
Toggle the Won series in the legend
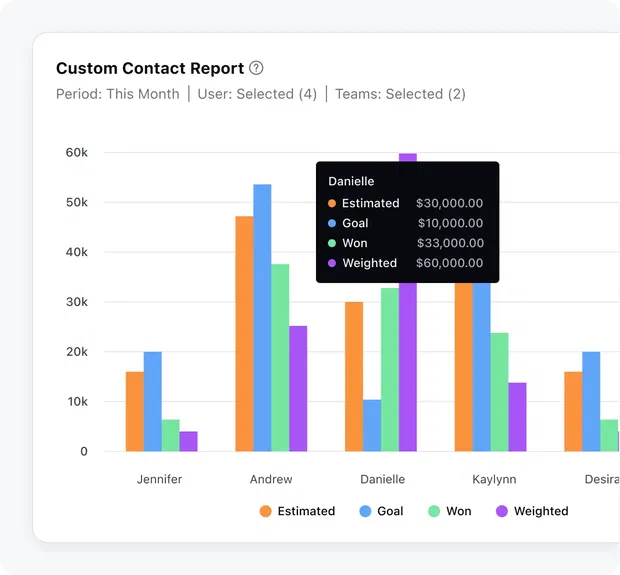450,511
